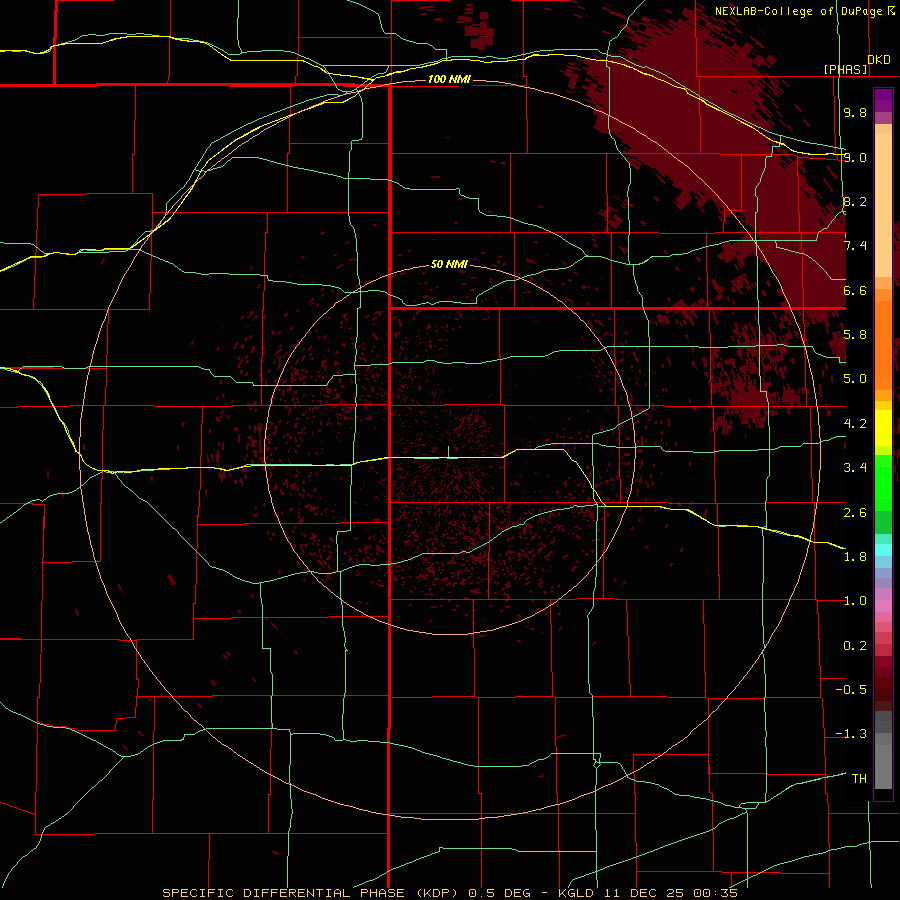Click the radar site marker at the map center
The image size is (900, 900).
coord(449,452)
